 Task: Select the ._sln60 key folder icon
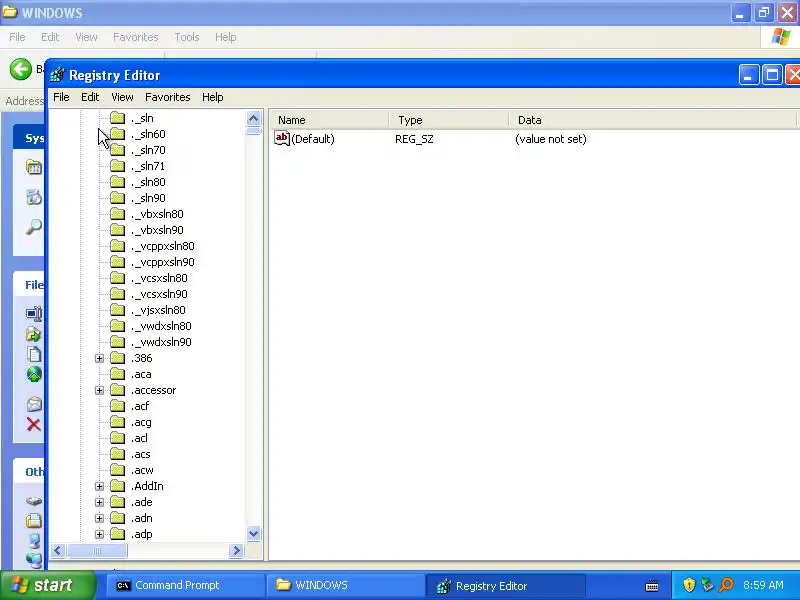point(117,134)
